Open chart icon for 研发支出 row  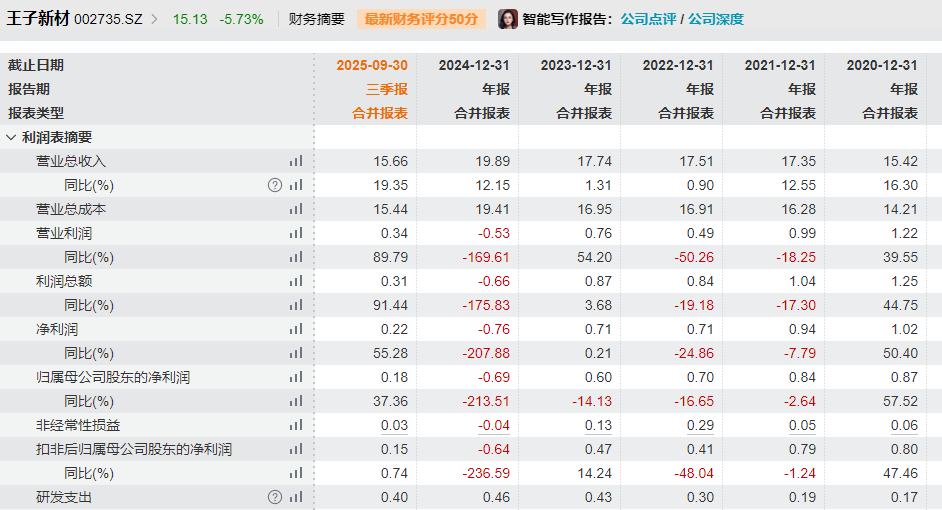tap(296, 497)
